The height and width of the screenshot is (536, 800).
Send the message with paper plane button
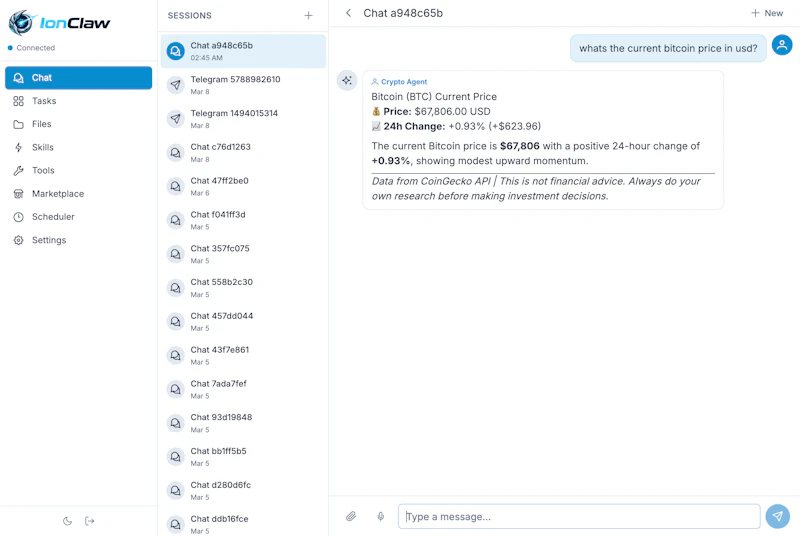pyautogui.click(x=778, y=516)
